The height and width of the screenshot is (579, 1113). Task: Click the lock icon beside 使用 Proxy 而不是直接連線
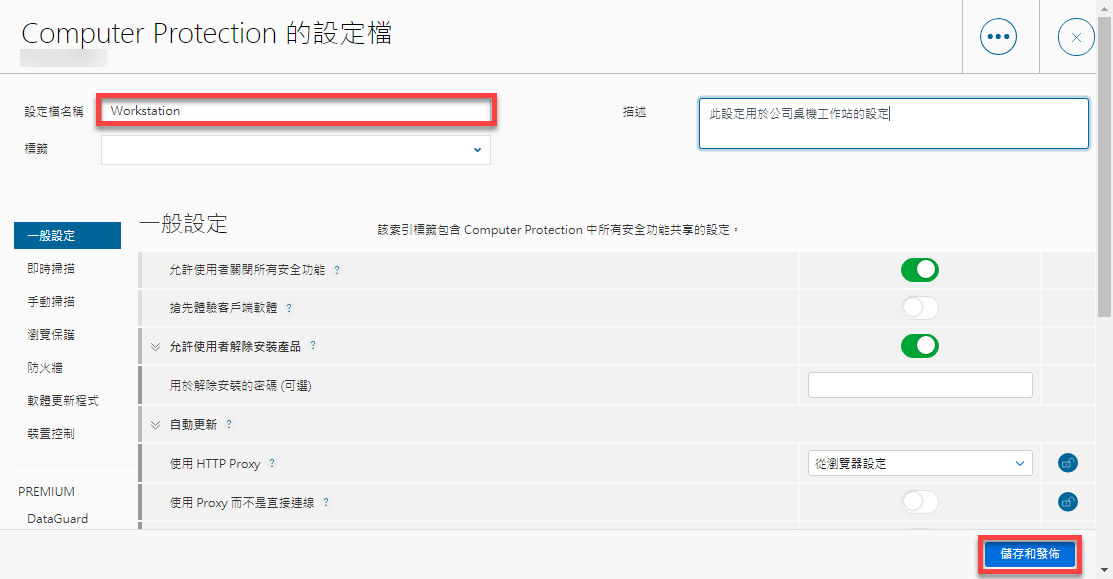click(1067, 502)
